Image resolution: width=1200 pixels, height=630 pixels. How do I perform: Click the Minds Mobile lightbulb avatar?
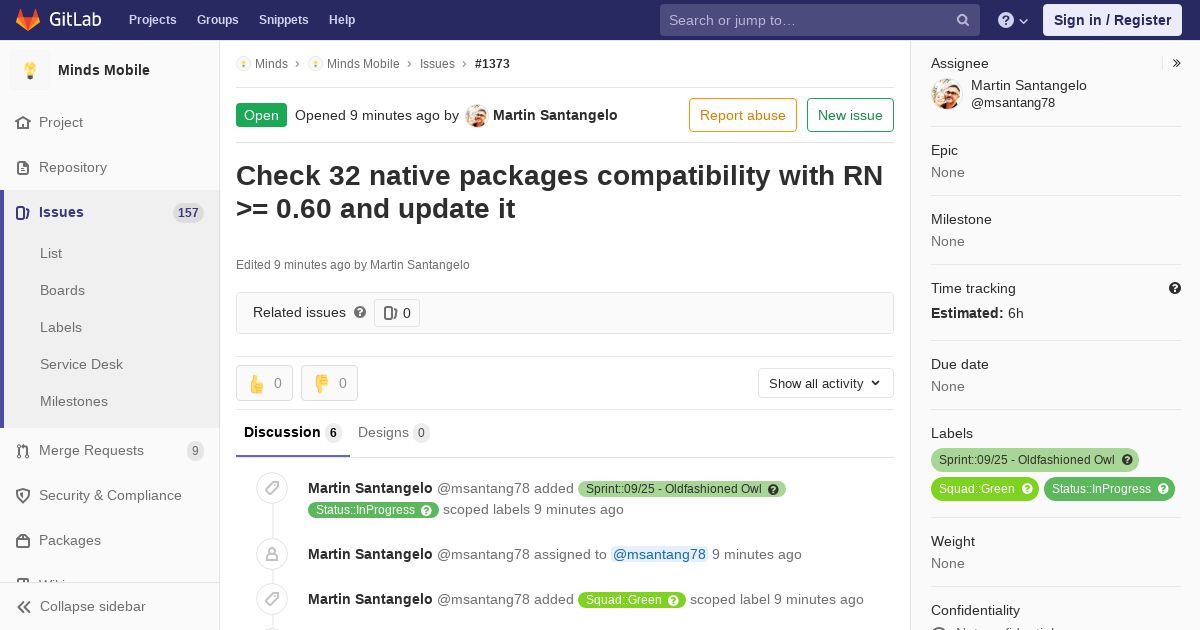[x=30, y=70]
